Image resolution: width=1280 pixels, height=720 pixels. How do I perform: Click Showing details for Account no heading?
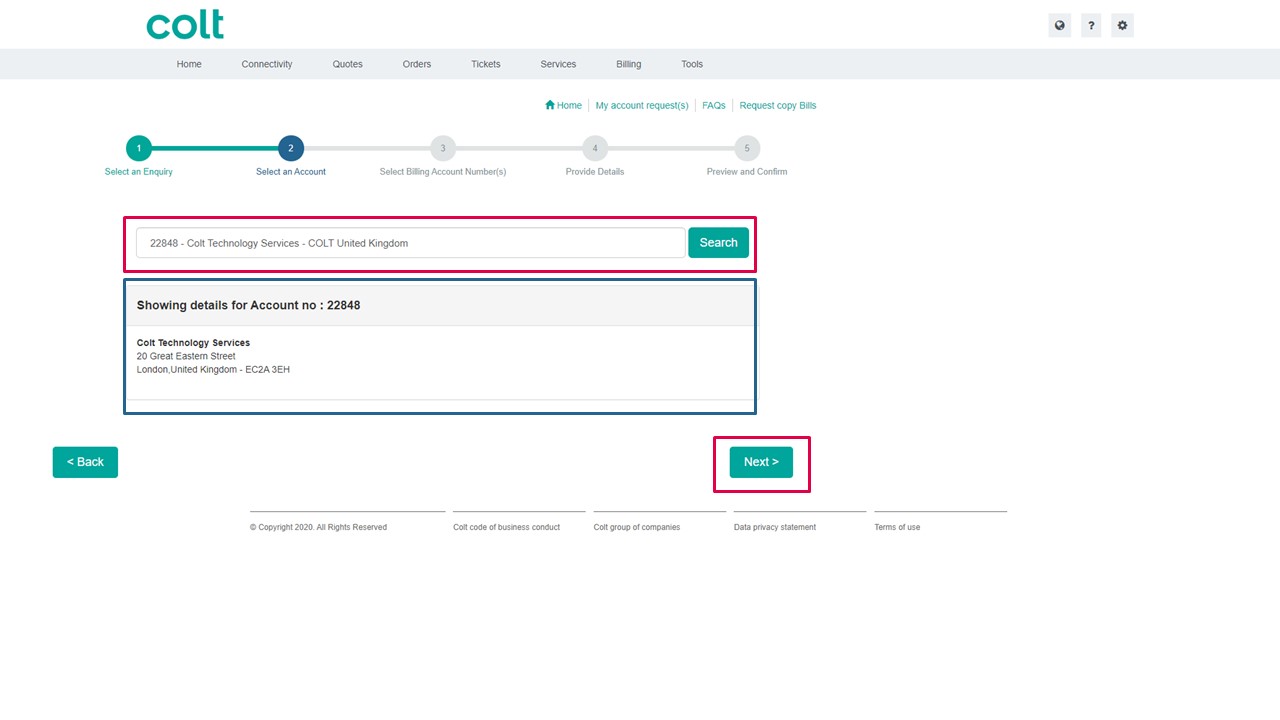pyautogui.click(x=248, y=305)
